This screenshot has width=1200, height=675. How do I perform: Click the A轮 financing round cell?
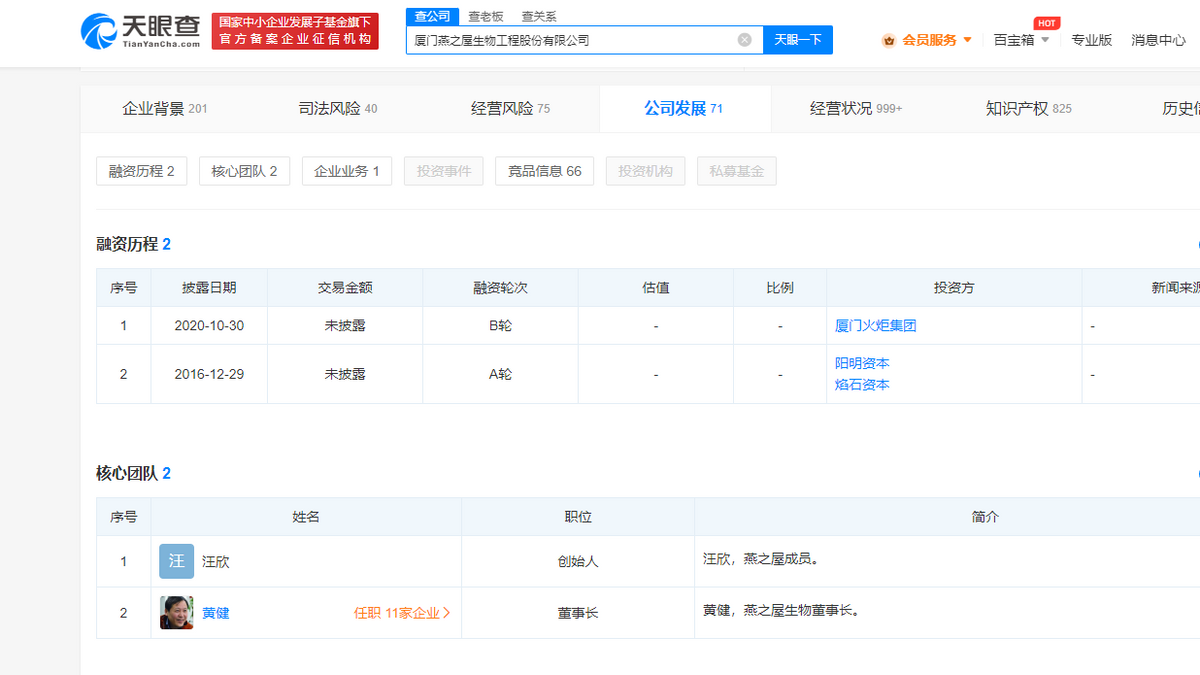[x=500, y=374]
